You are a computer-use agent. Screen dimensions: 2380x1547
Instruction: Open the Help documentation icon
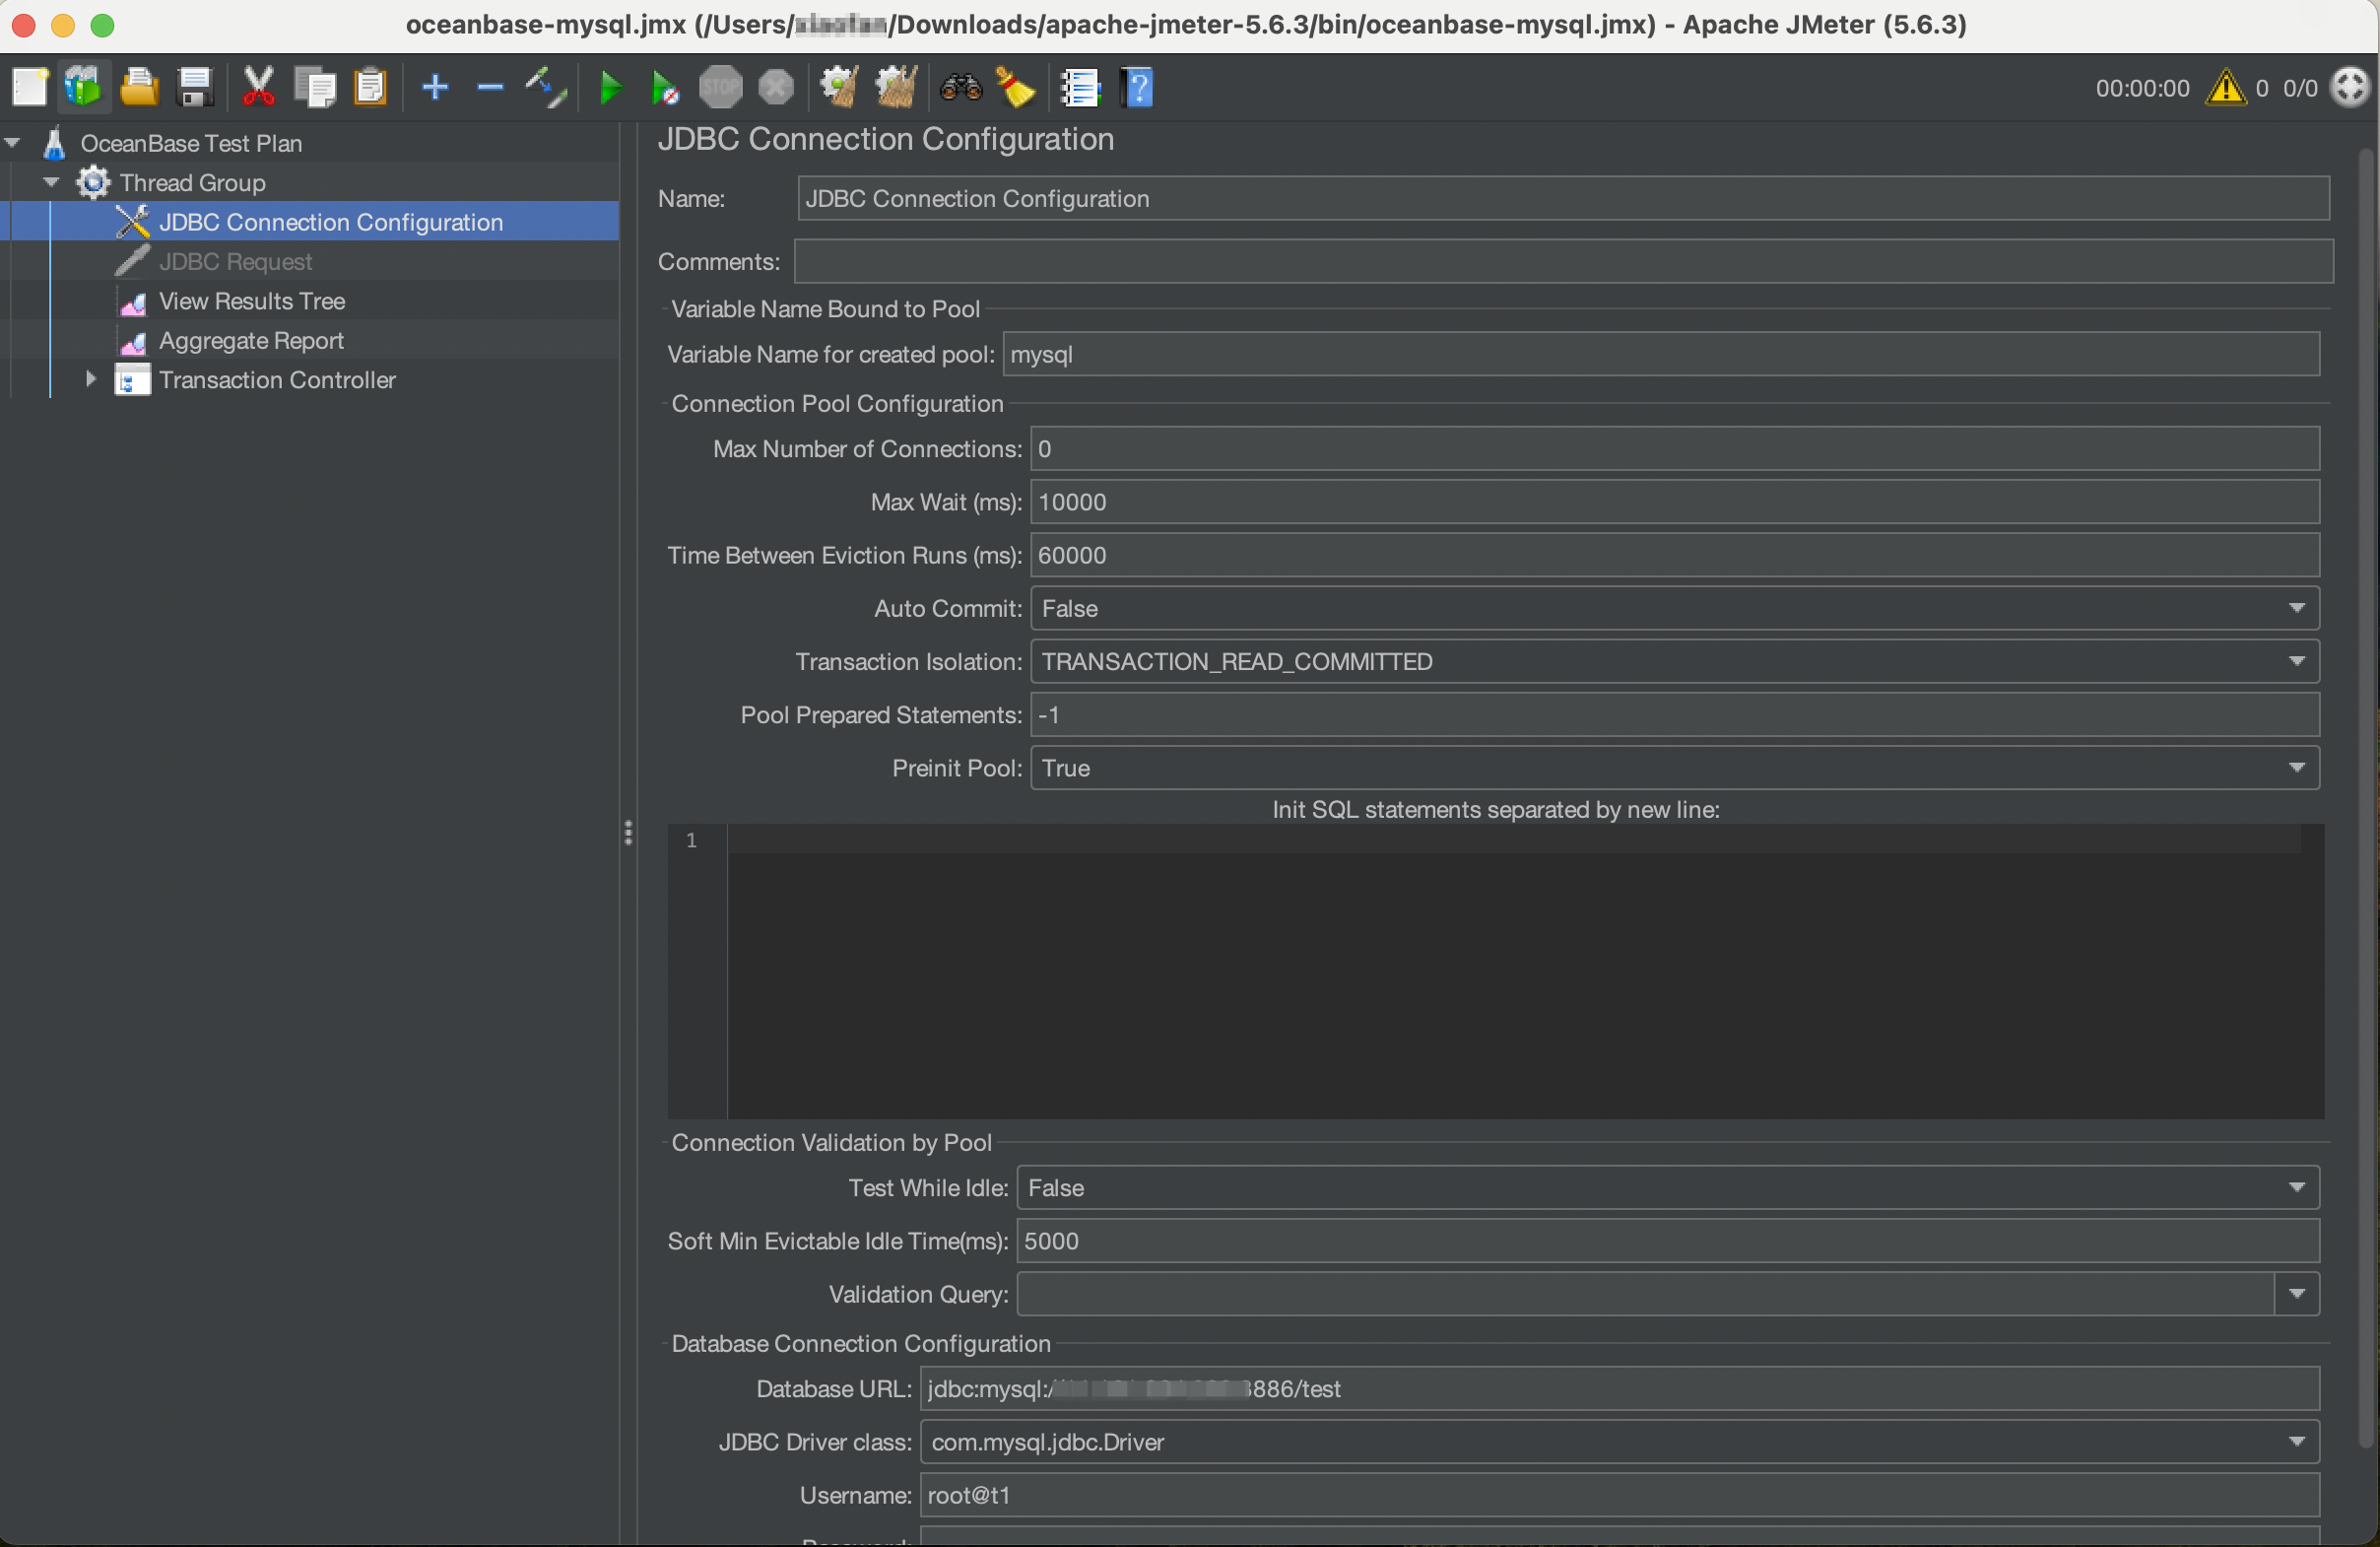1138,88
